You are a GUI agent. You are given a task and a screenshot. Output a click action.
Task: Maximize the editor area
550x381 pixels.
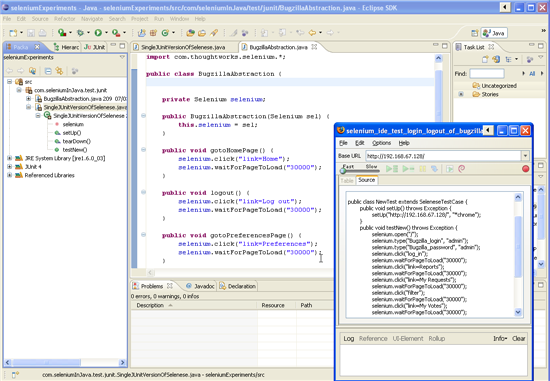coord(444,46)
